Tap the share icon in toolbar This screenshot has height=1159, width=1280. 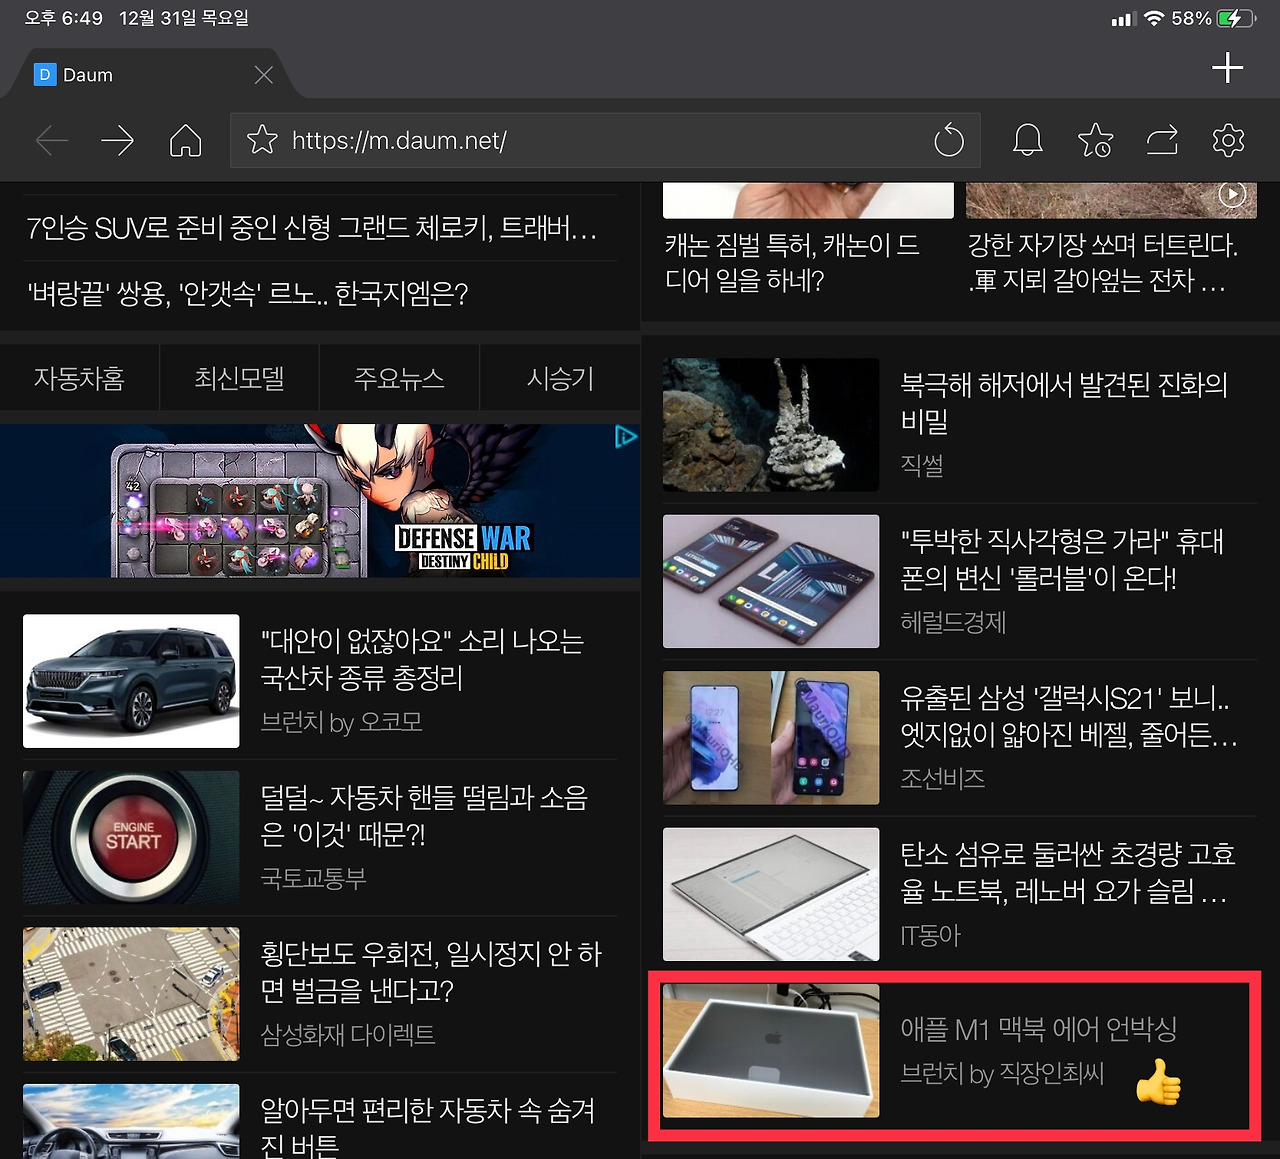tap(1162, 140)
